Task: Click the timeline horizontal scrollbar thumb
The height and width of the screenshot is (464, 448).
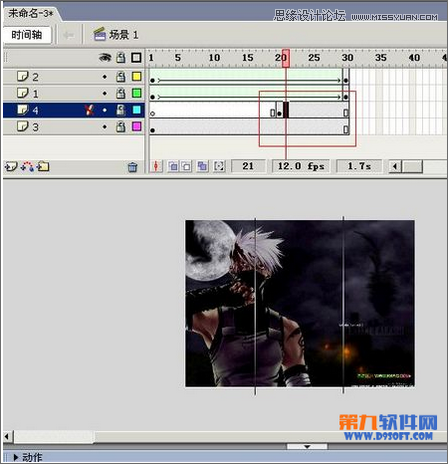Action: 412,166
